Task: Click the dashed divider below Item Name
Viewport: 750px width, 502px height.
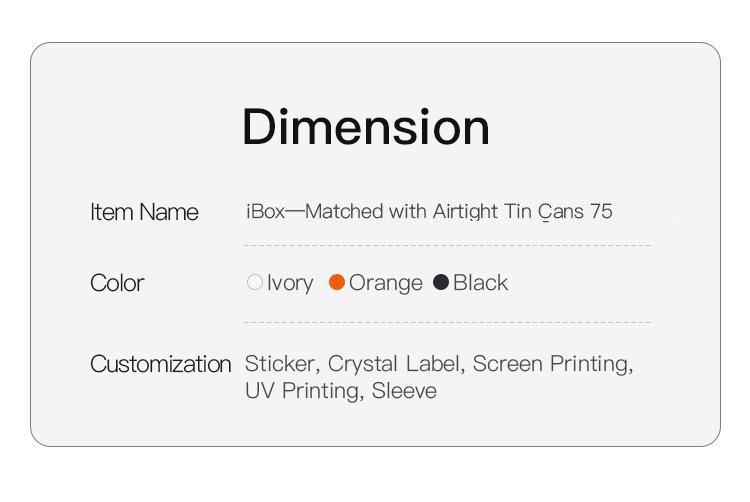Action: 447,245
